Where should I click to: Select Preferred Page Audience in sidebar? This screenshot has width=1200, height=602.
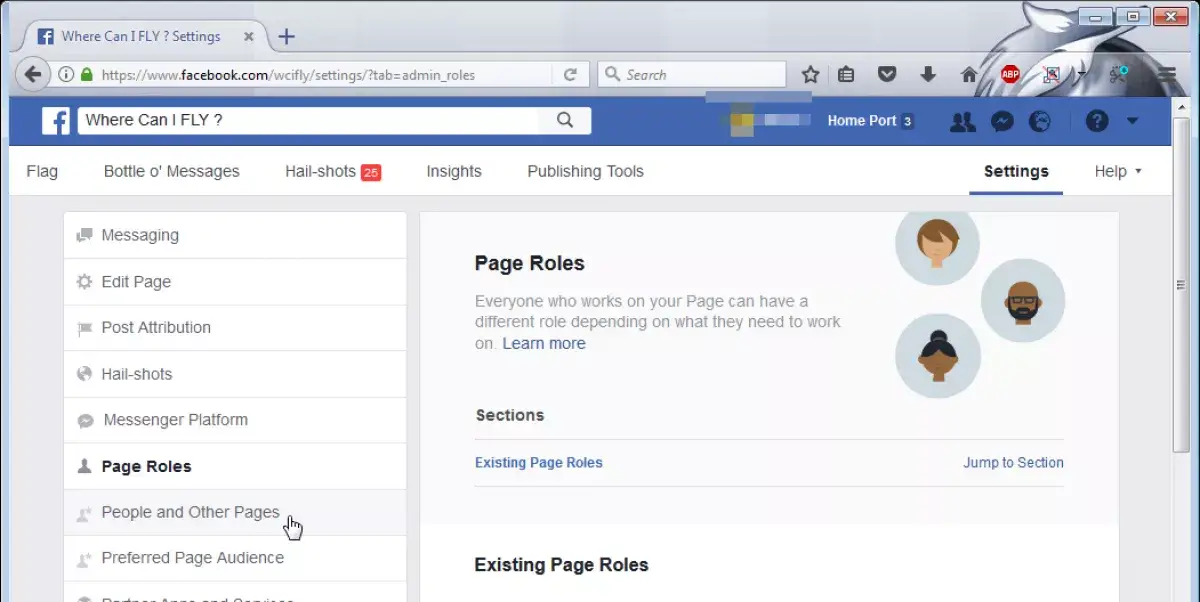pyautogui.click(x=235, y=558)
